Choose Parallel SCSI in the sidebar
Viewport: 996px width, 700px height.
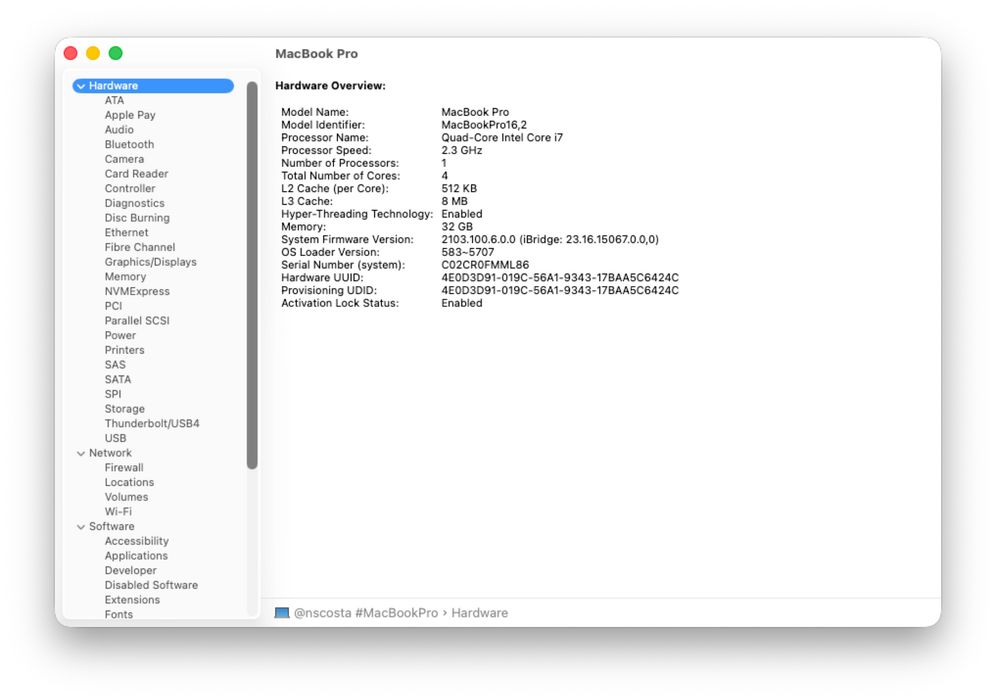coord(137,320)
